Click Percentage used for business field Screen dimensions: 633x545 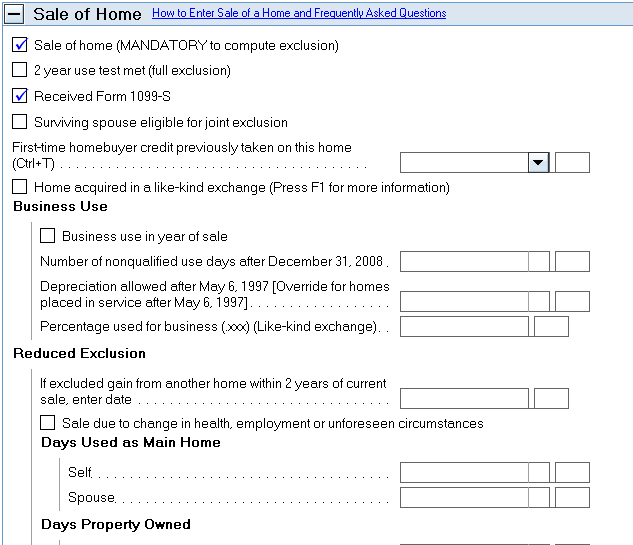(464, 326)
